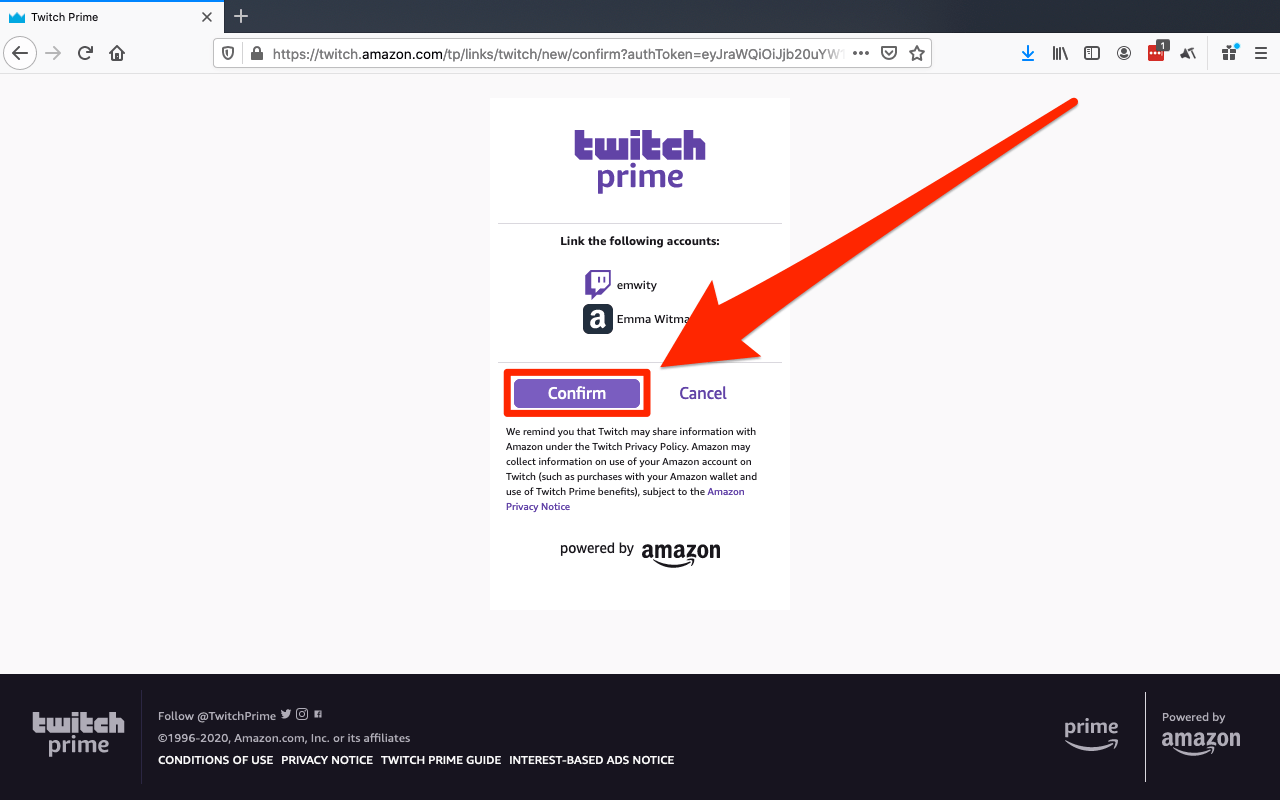Screen dimensions: 1280x800
Task: Open a new tab with plus button
Action: pyautogui.click(x=240, y=16)
